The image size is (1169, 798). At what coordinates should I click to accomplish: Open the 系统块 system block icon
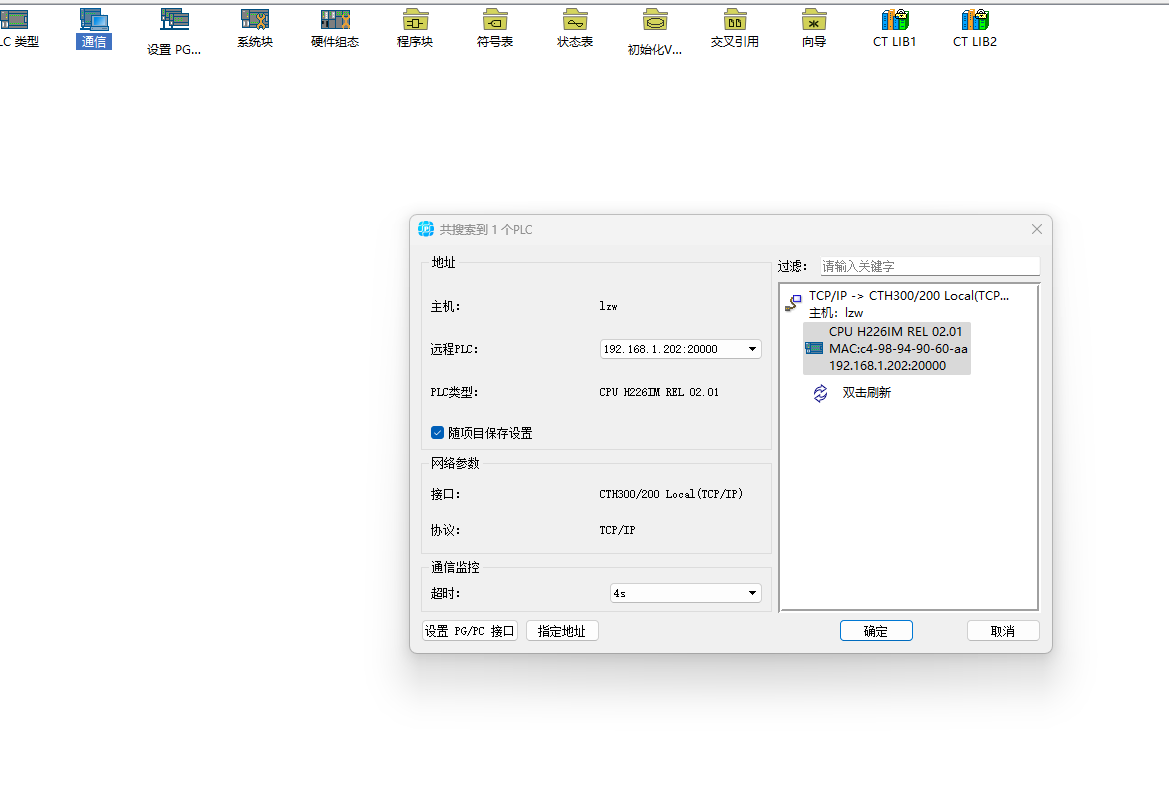[x=255, y=19]
